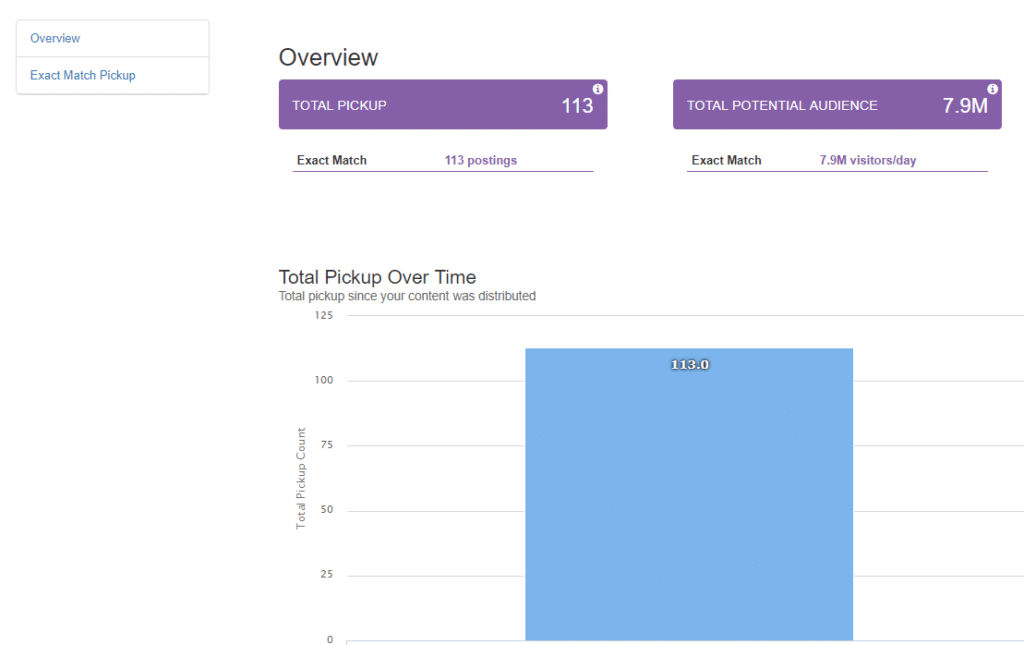The height and width of the screenshot is (645, 1024).
Task: Click the 113 value in Total Pickup card
Action: [x=577, y=106]
